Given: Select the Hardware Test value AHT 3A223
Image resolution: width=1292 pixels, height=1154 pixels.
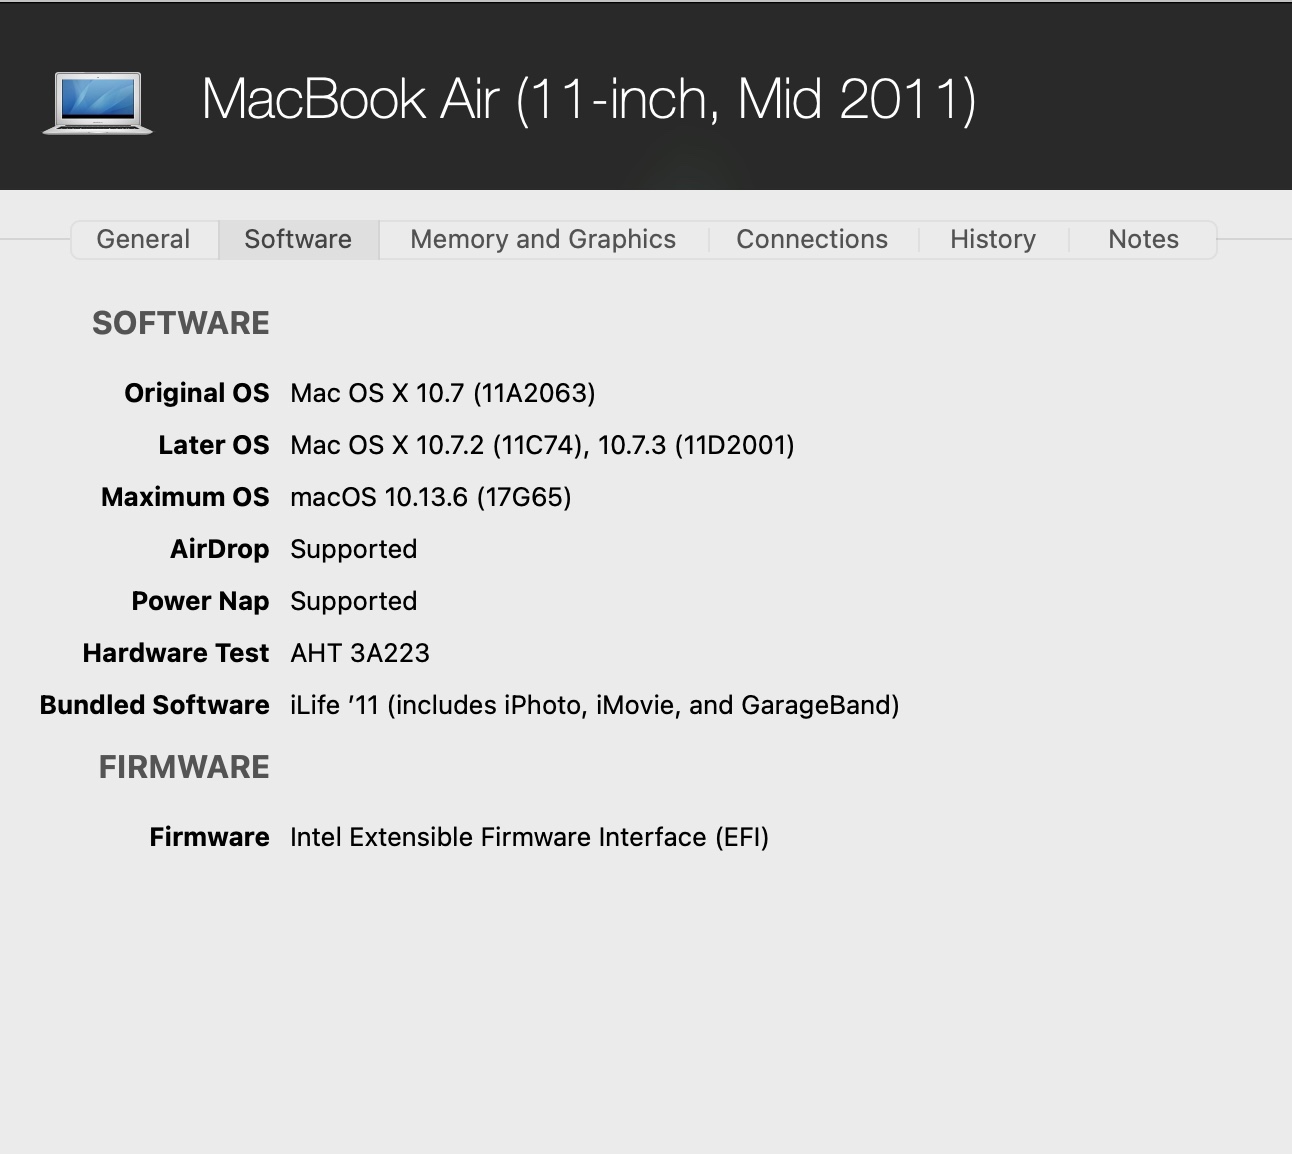Looking at the screenshot, I should tap(360, 654).
